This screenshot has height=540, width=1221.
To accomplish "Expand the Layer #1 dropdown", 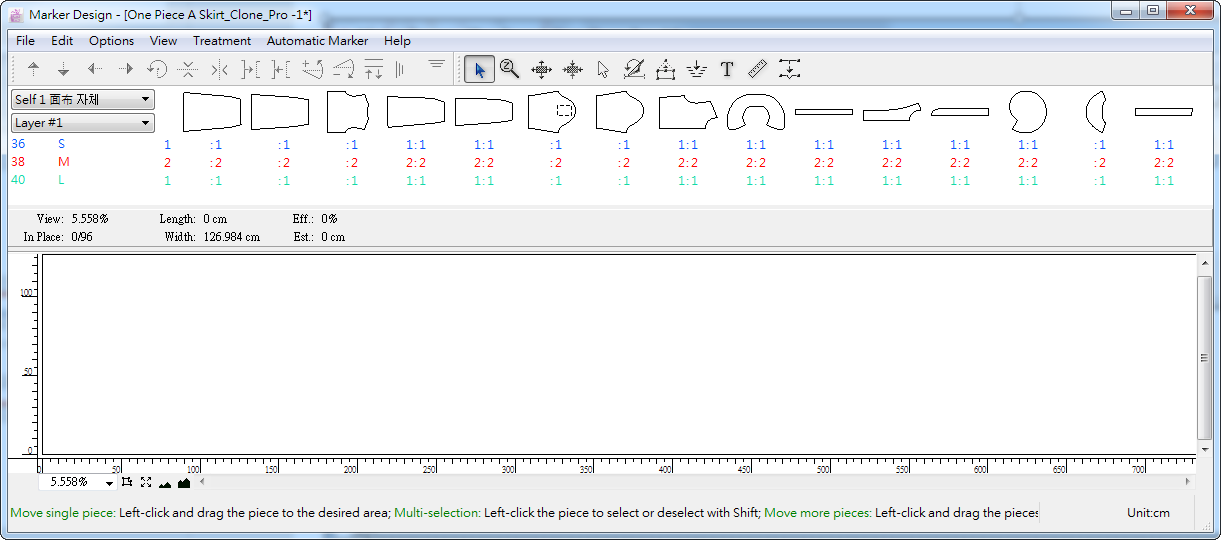I will click(82, 123).
